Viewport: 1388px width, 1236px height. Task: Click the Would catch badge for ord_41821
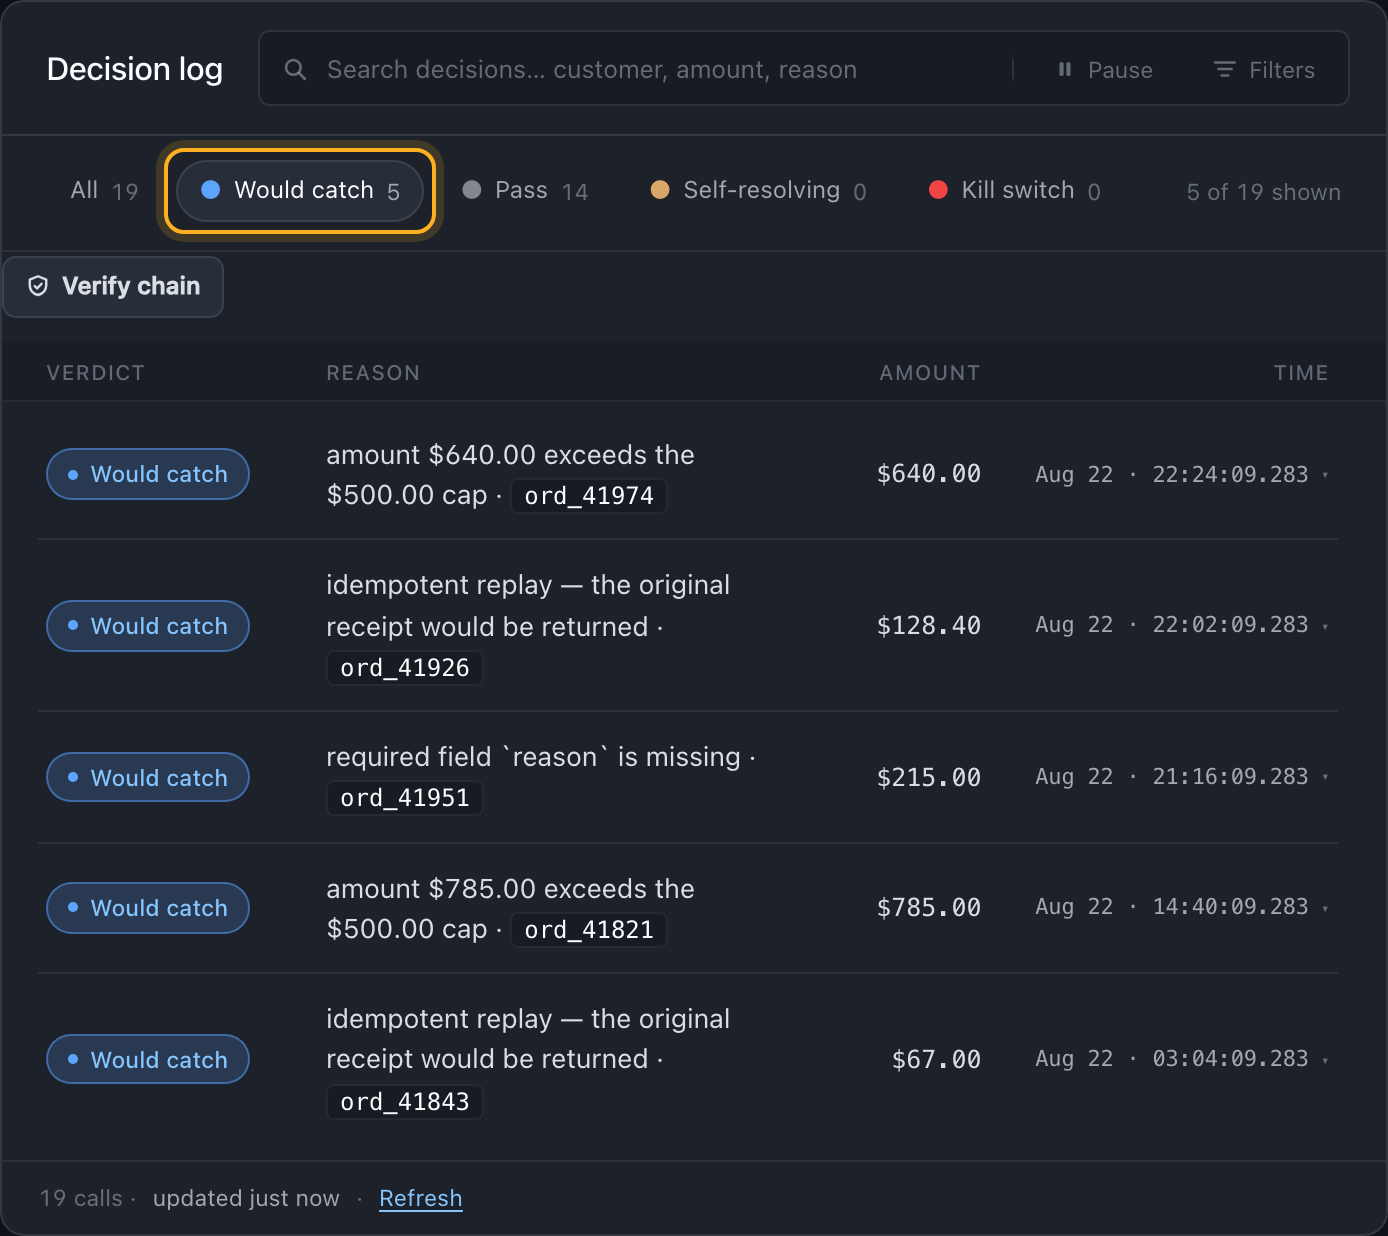pyautogui.click(x=148, y=908)
